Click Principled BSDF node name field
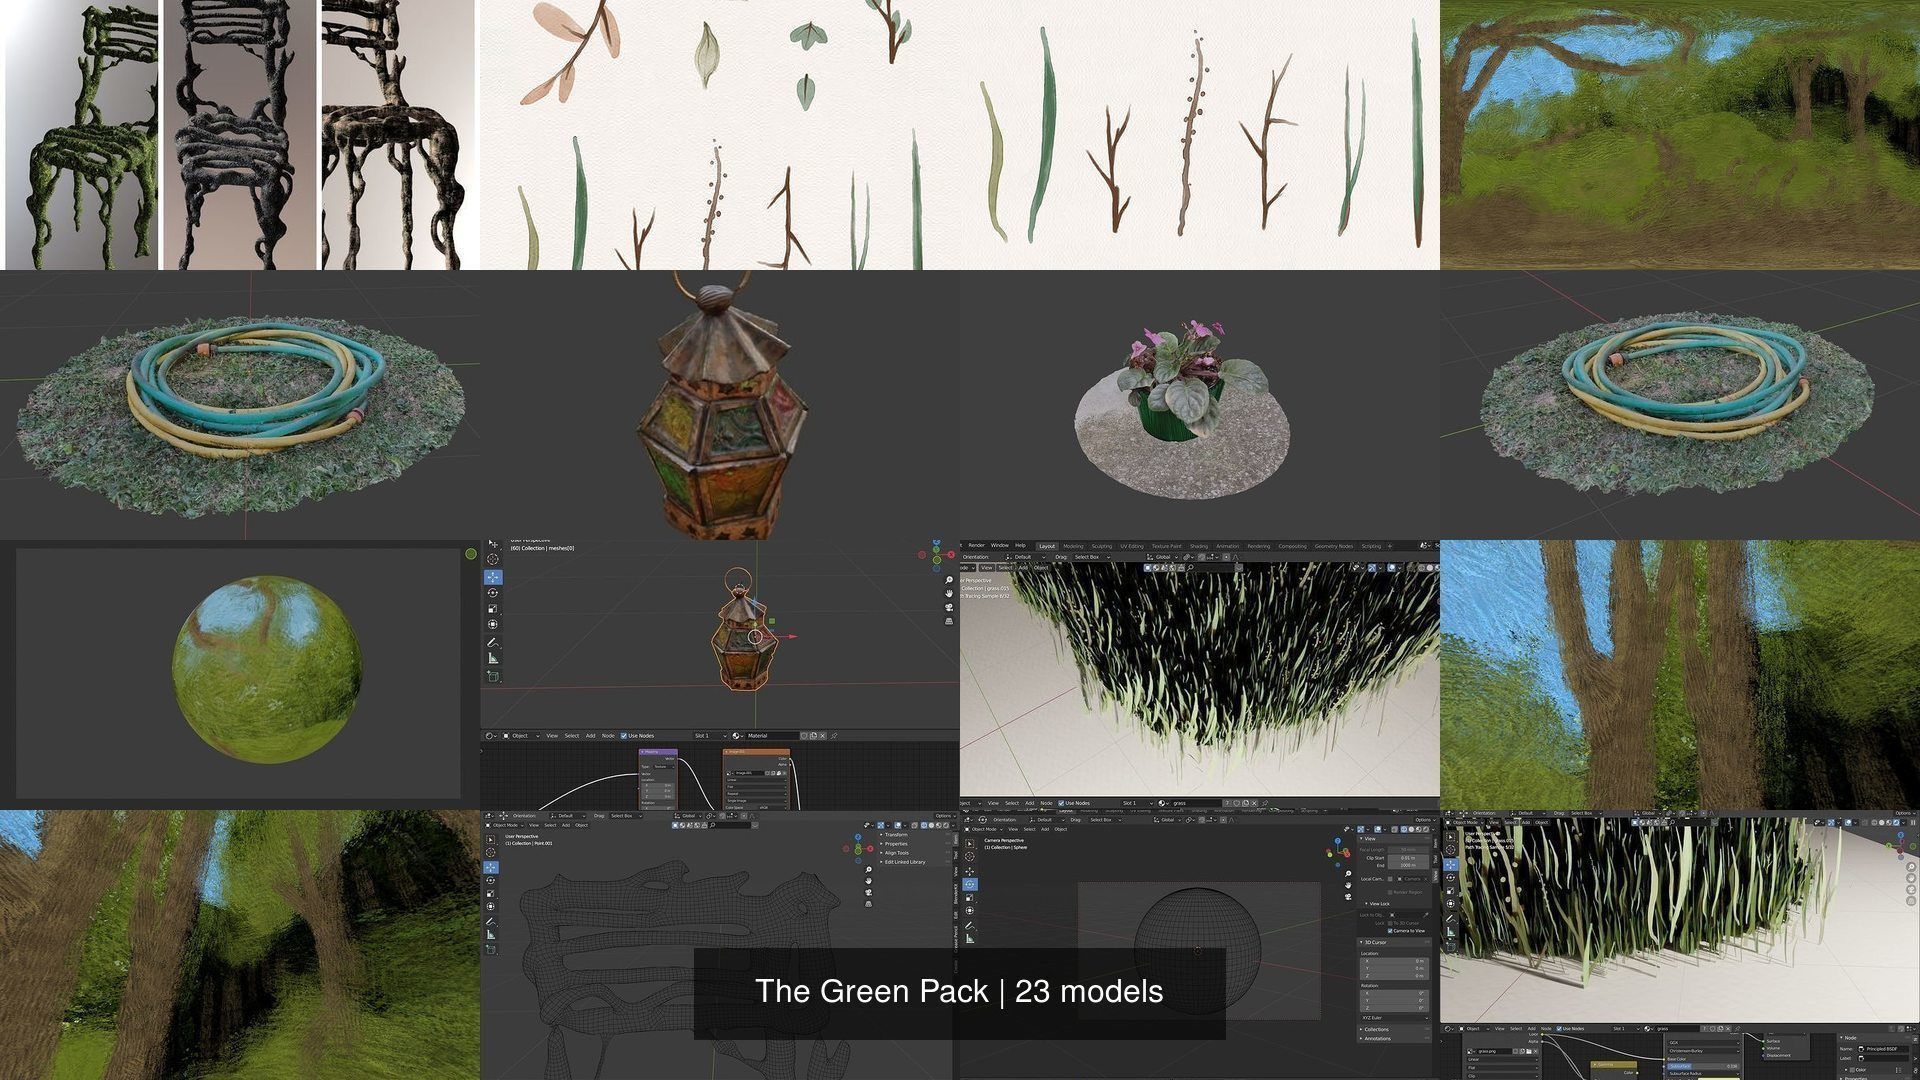Screen dimensions: 1920x1080 [x=1883, y=1049]
